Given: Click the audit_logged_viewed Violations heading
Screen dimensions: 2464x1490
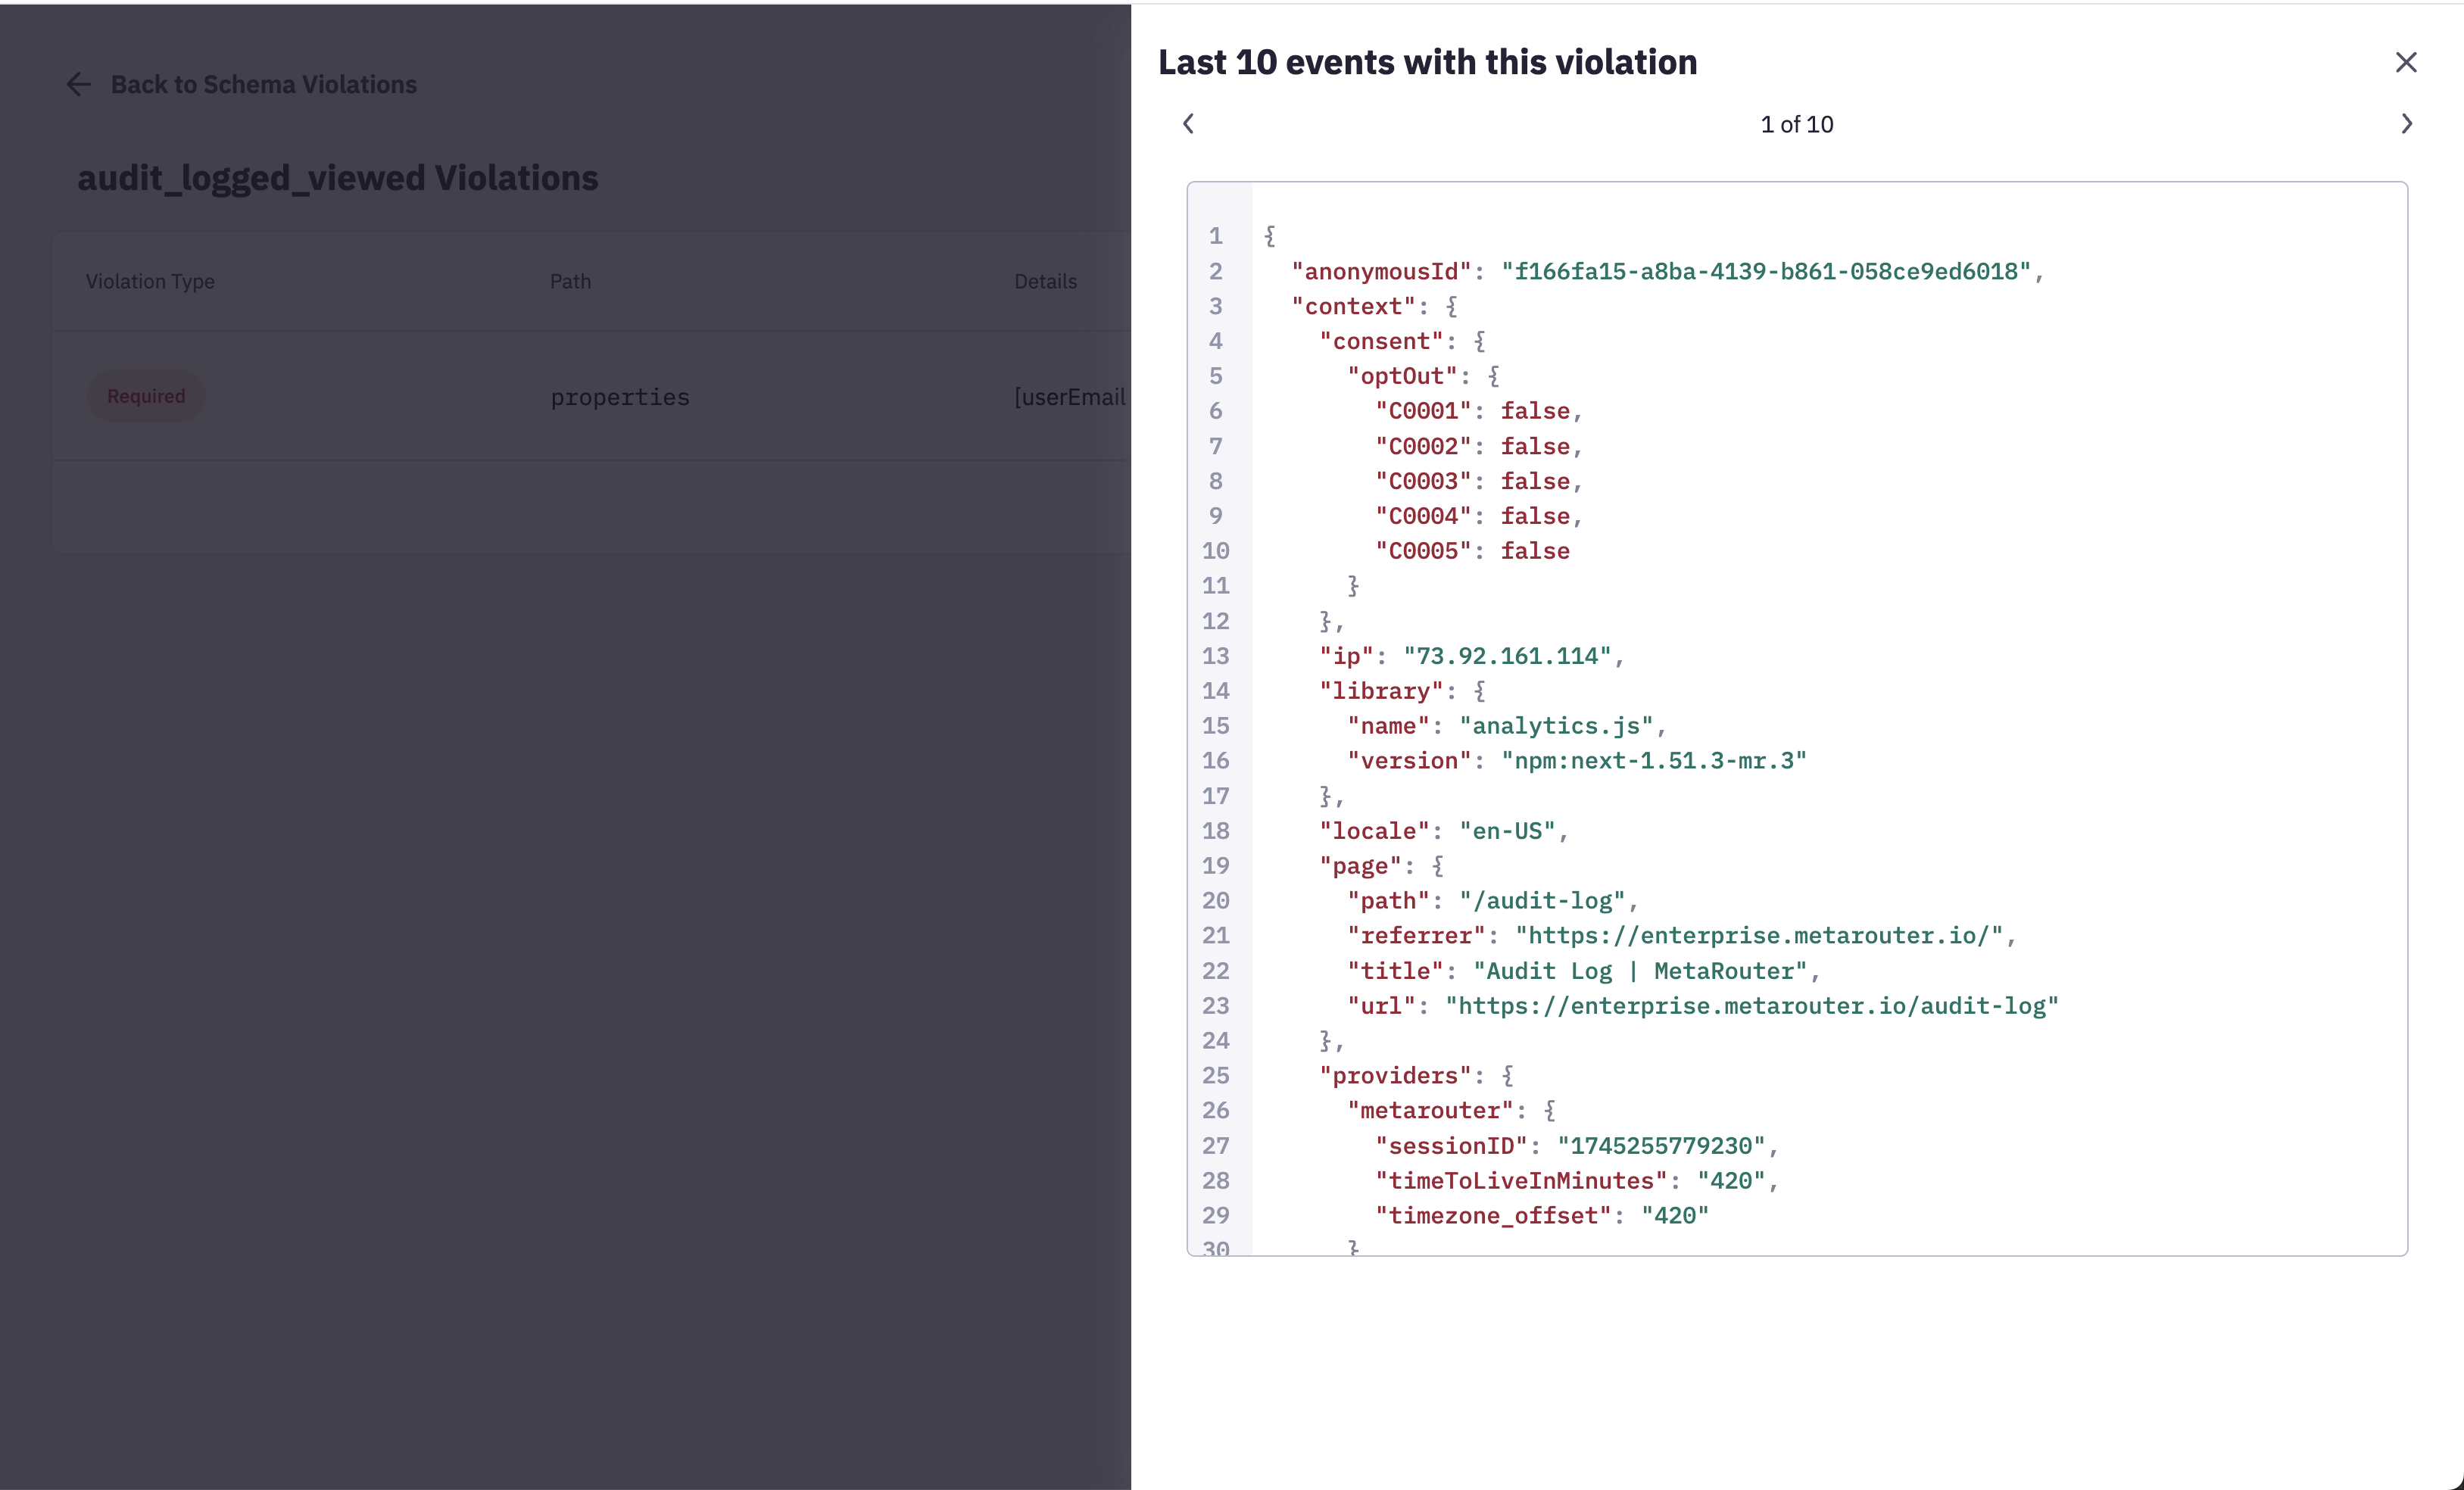Looking at the screenshot, I should pyautogui.click(x=338, y=178).
